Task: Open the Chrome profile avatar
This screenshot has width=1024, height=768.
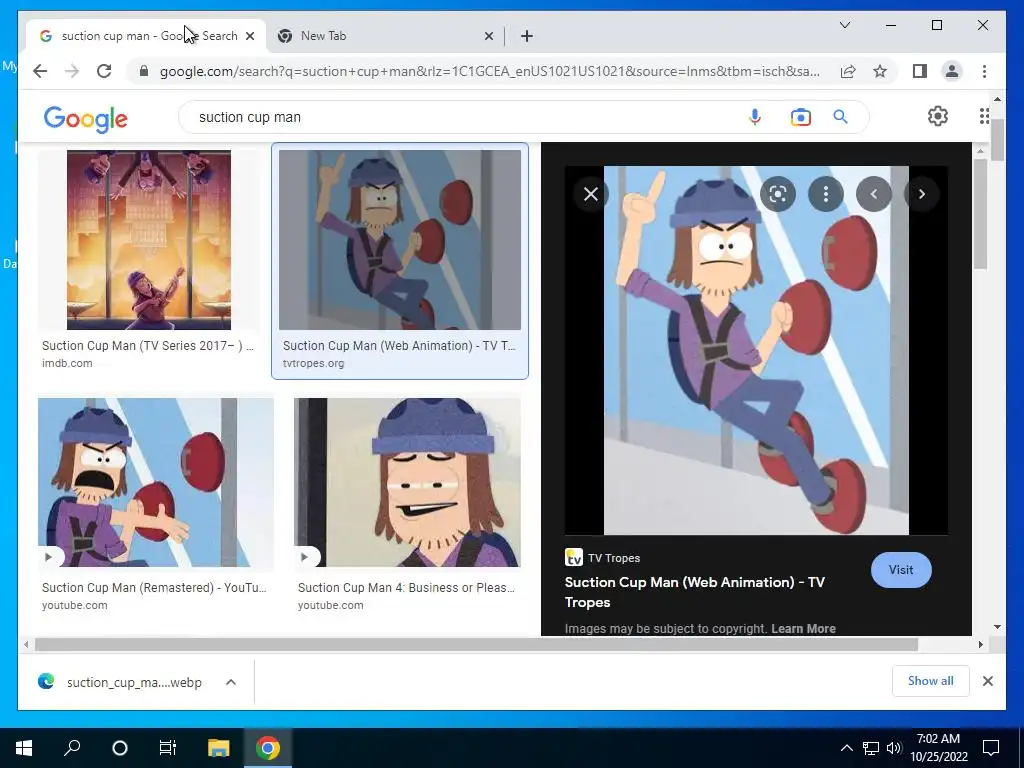Action: pyautogui.click(x=952, y=71)
